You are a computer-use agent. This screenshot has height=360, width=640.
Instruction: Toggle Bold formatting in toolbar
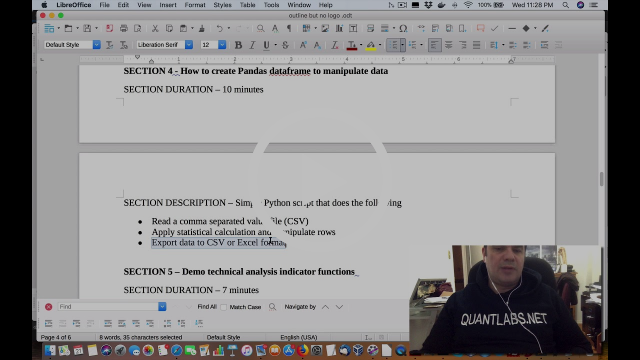[x=238, y=45]
